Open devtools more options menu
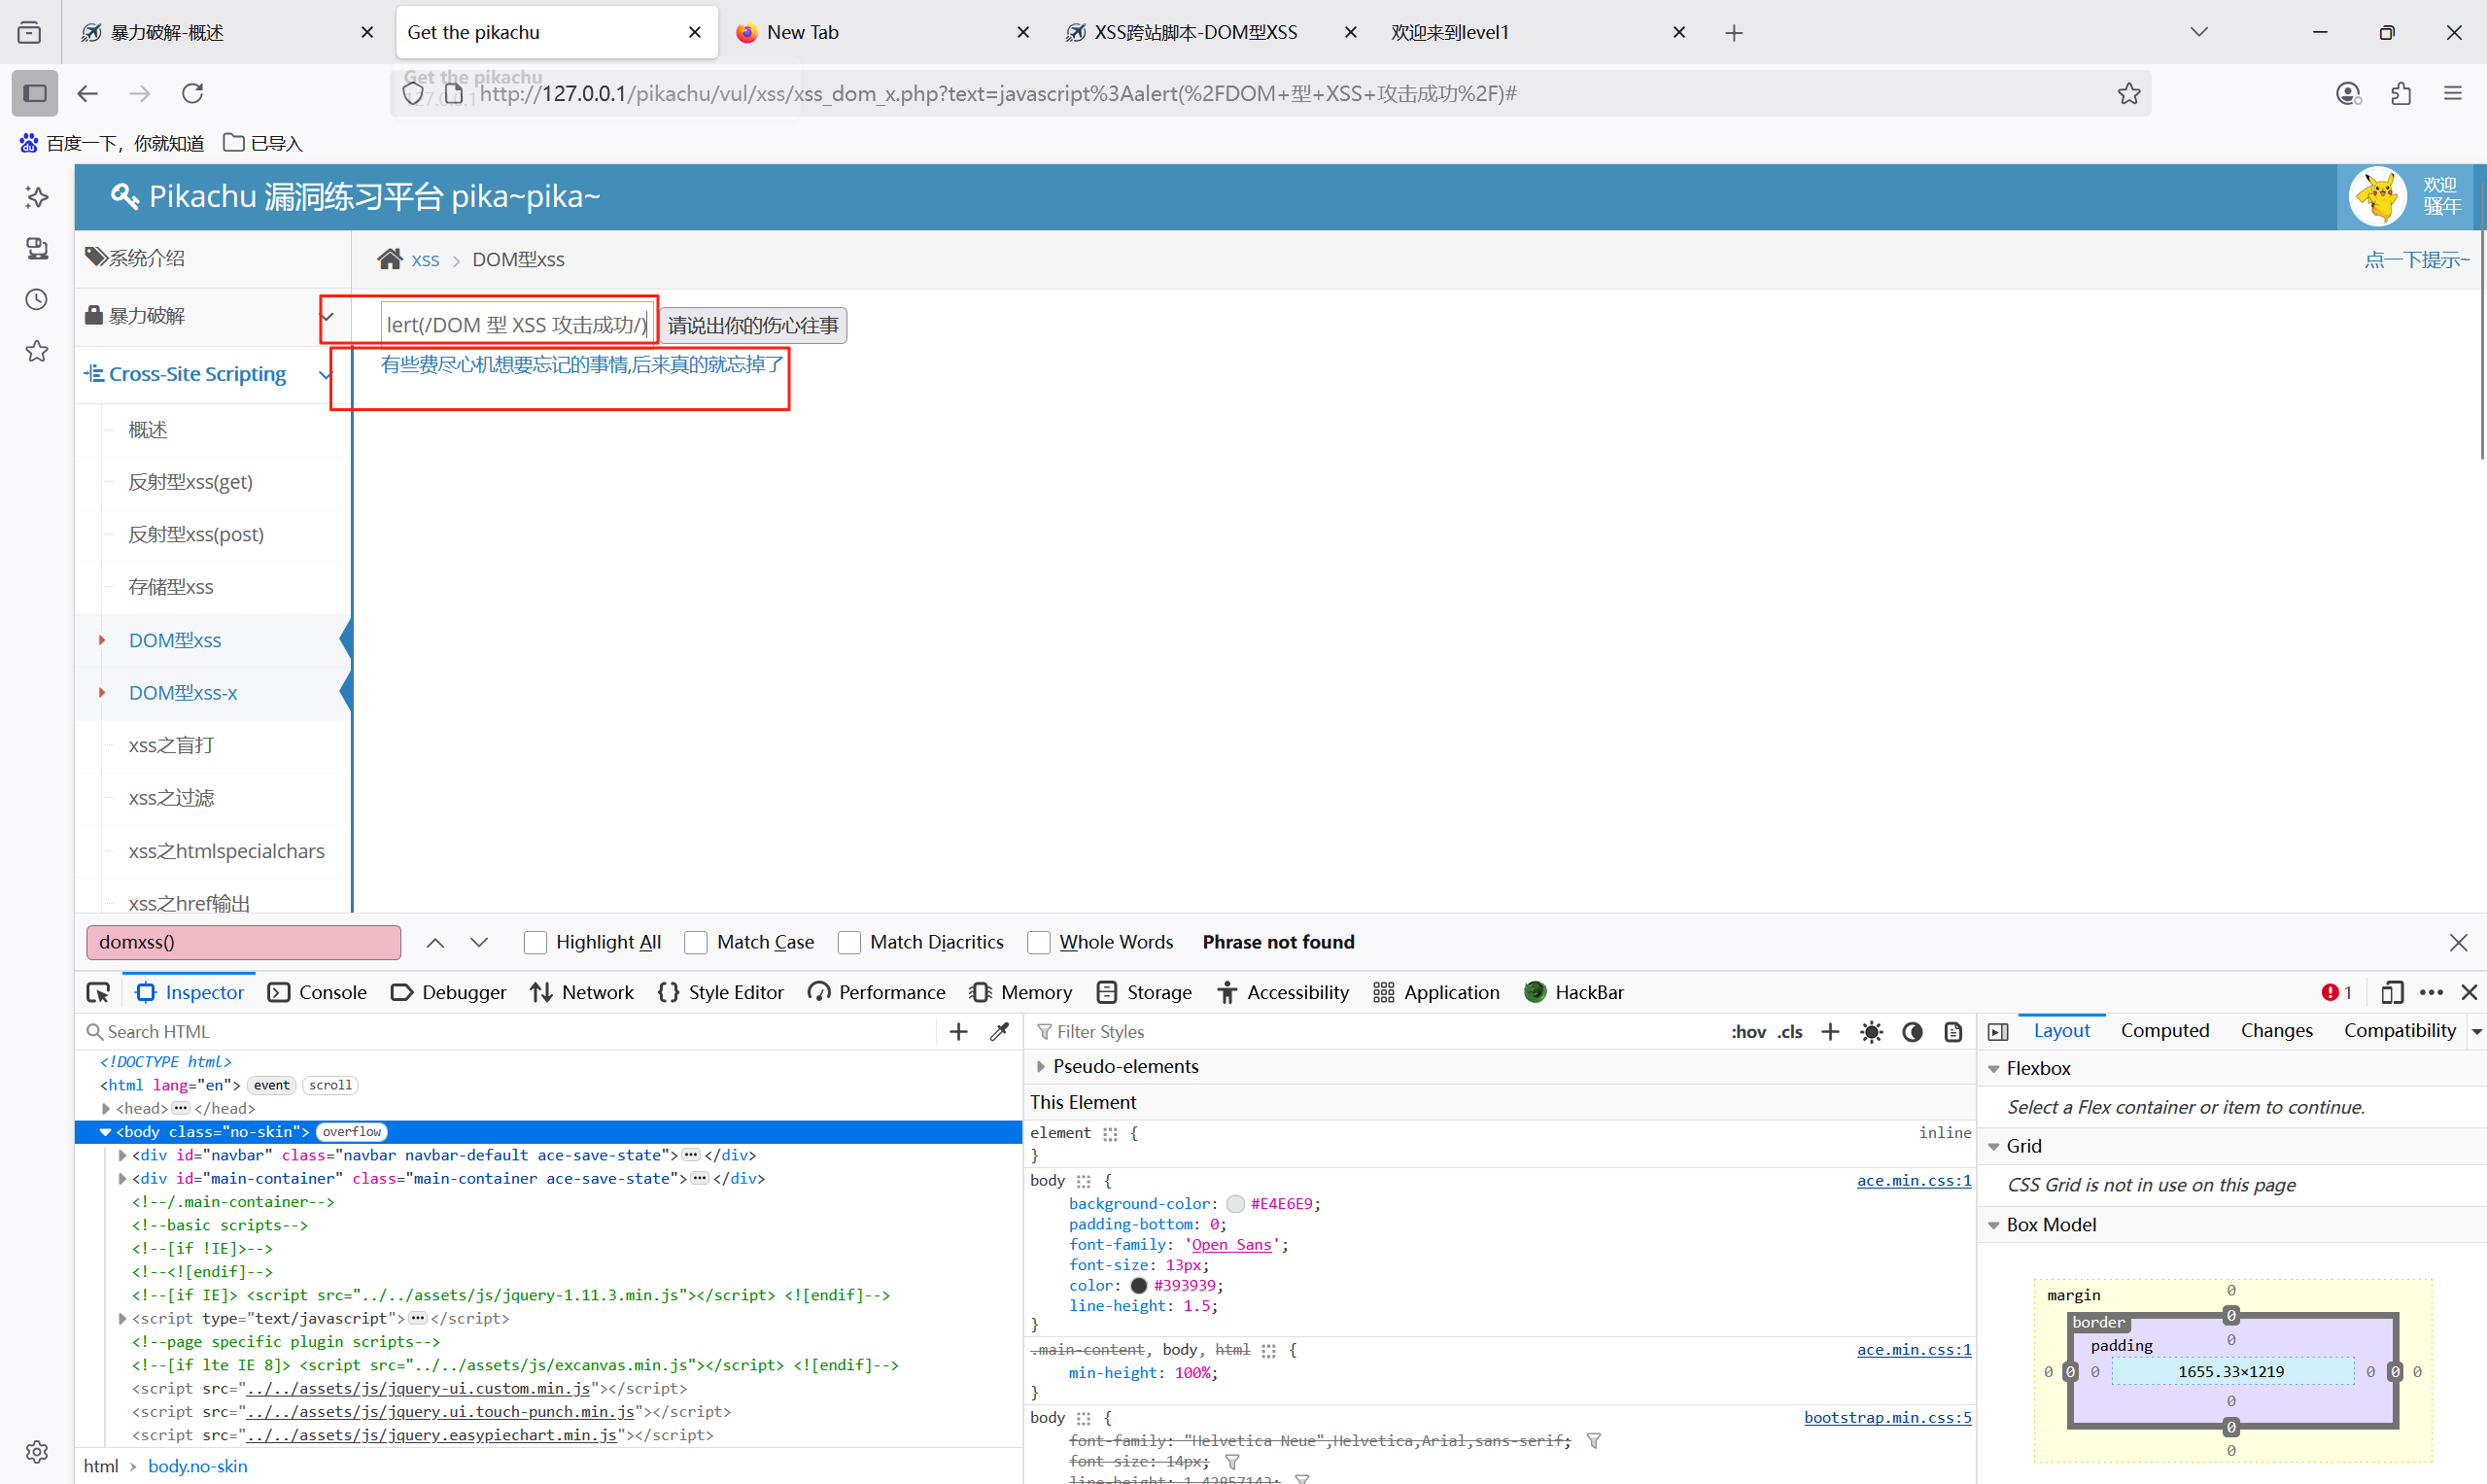The height and width of the screenshot is (1484, 2487). click(2431, 992)
